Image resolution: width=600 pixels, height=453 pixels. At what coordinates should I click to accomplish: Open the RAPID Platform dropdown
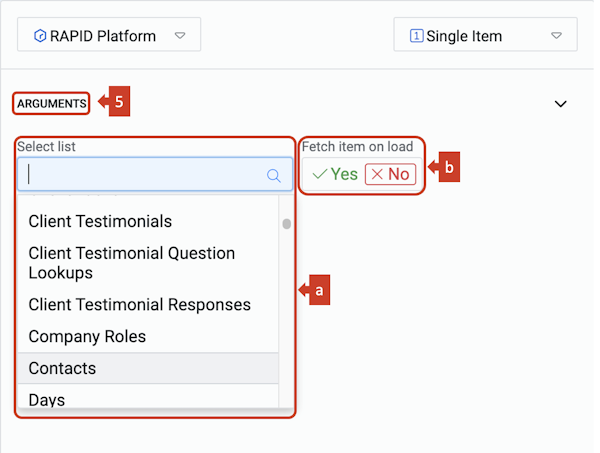pyautogui.click(x=109, y=34)
